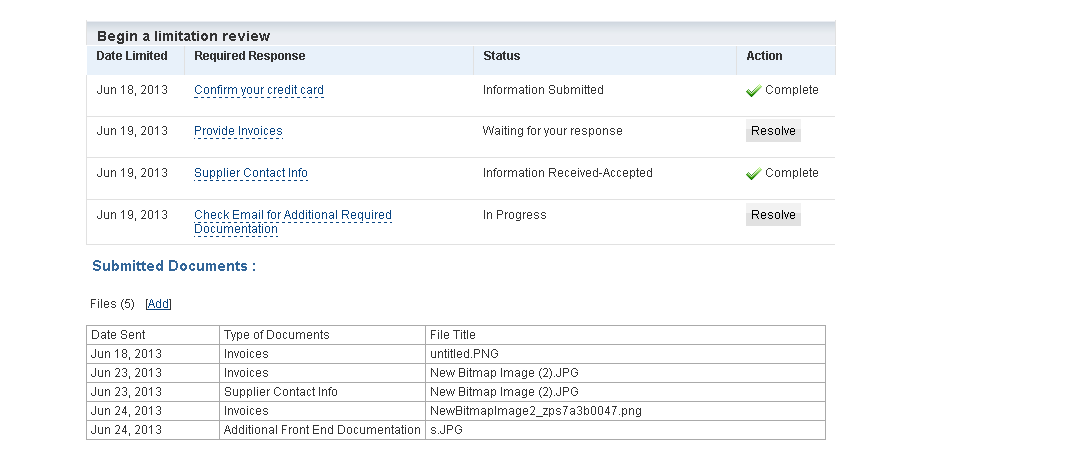Click the Action column header

coord(764,56)
